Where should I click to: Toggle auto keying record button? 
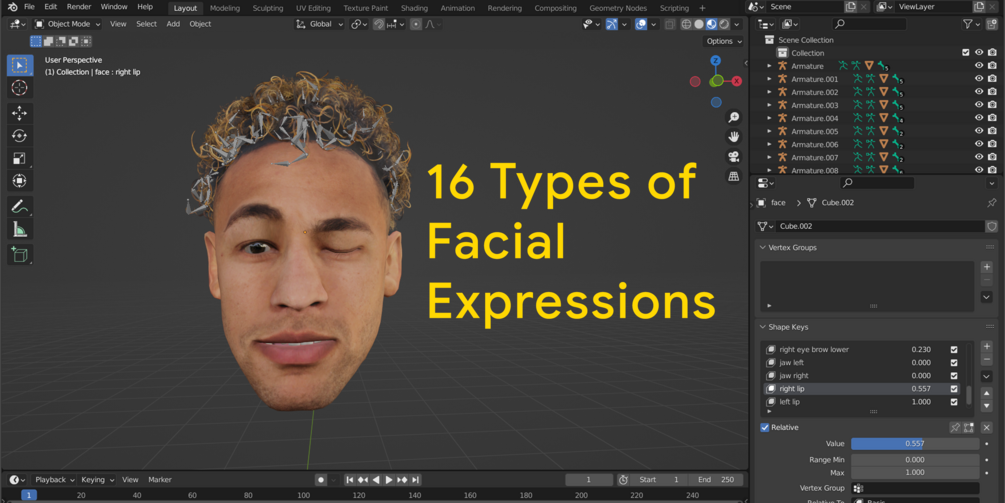click(x=321, y=480)
